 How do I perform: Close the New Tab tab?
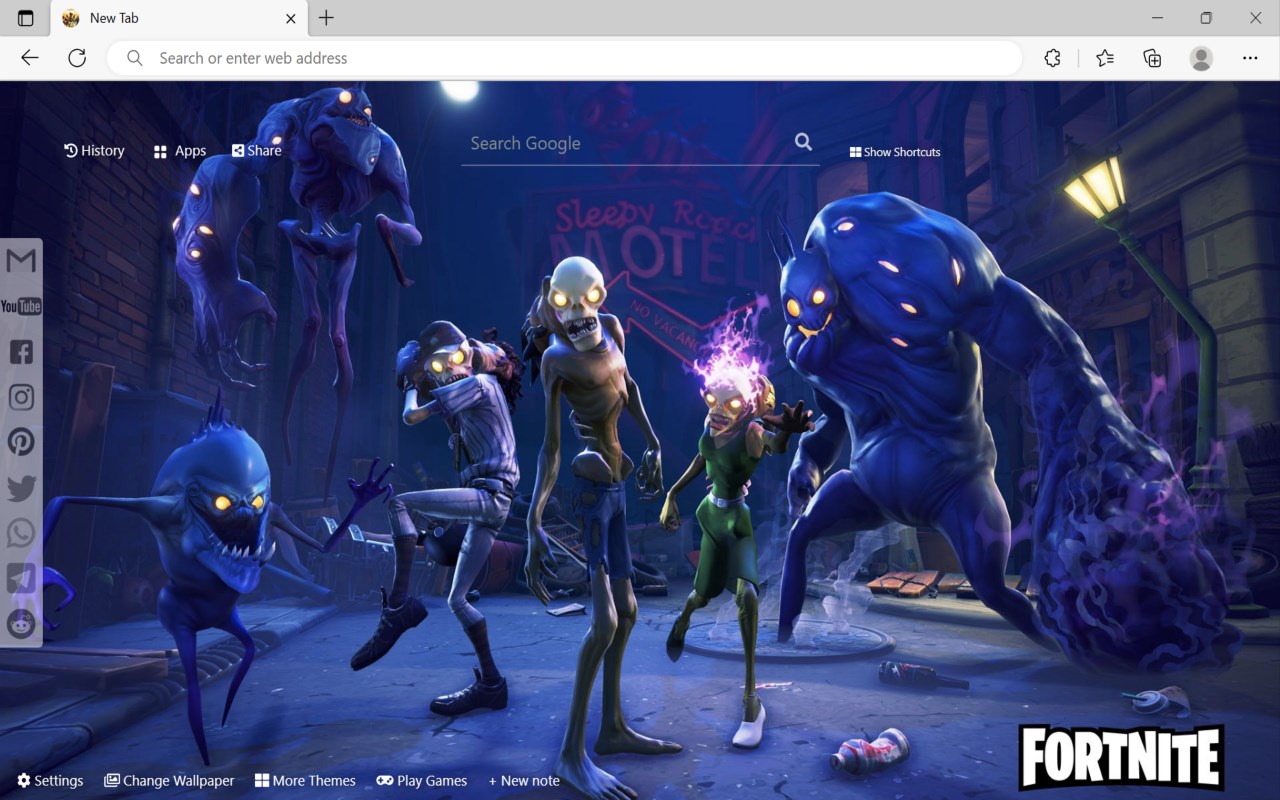coord(291,18)
